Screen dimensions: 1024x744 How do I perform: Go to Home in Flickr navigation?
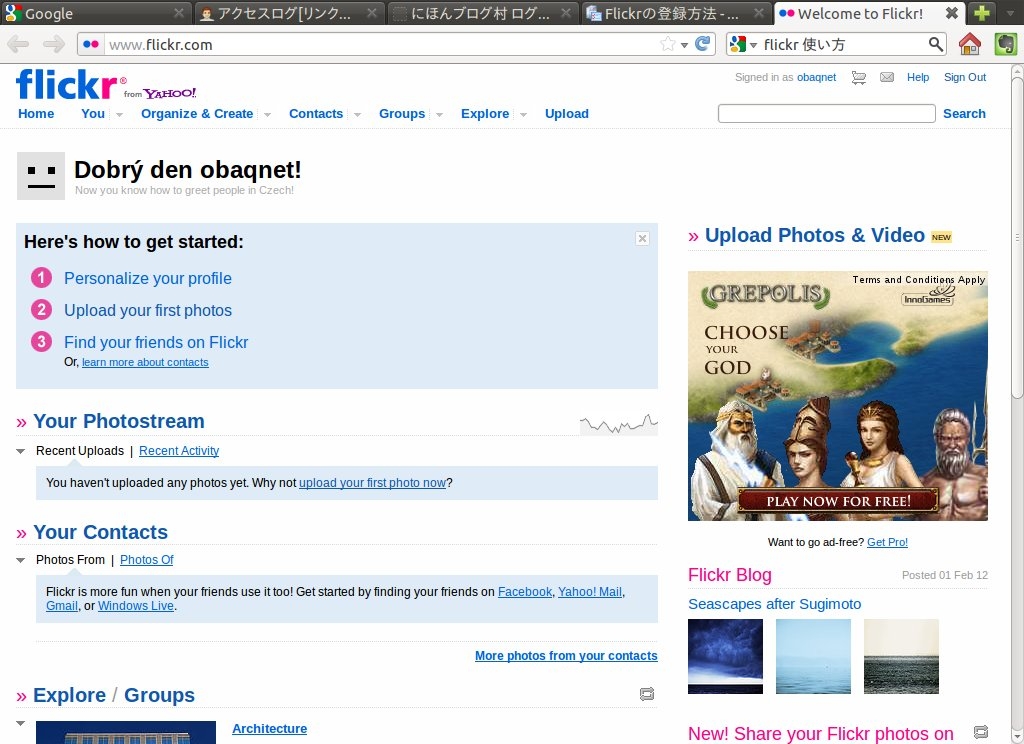click(36, 114)
